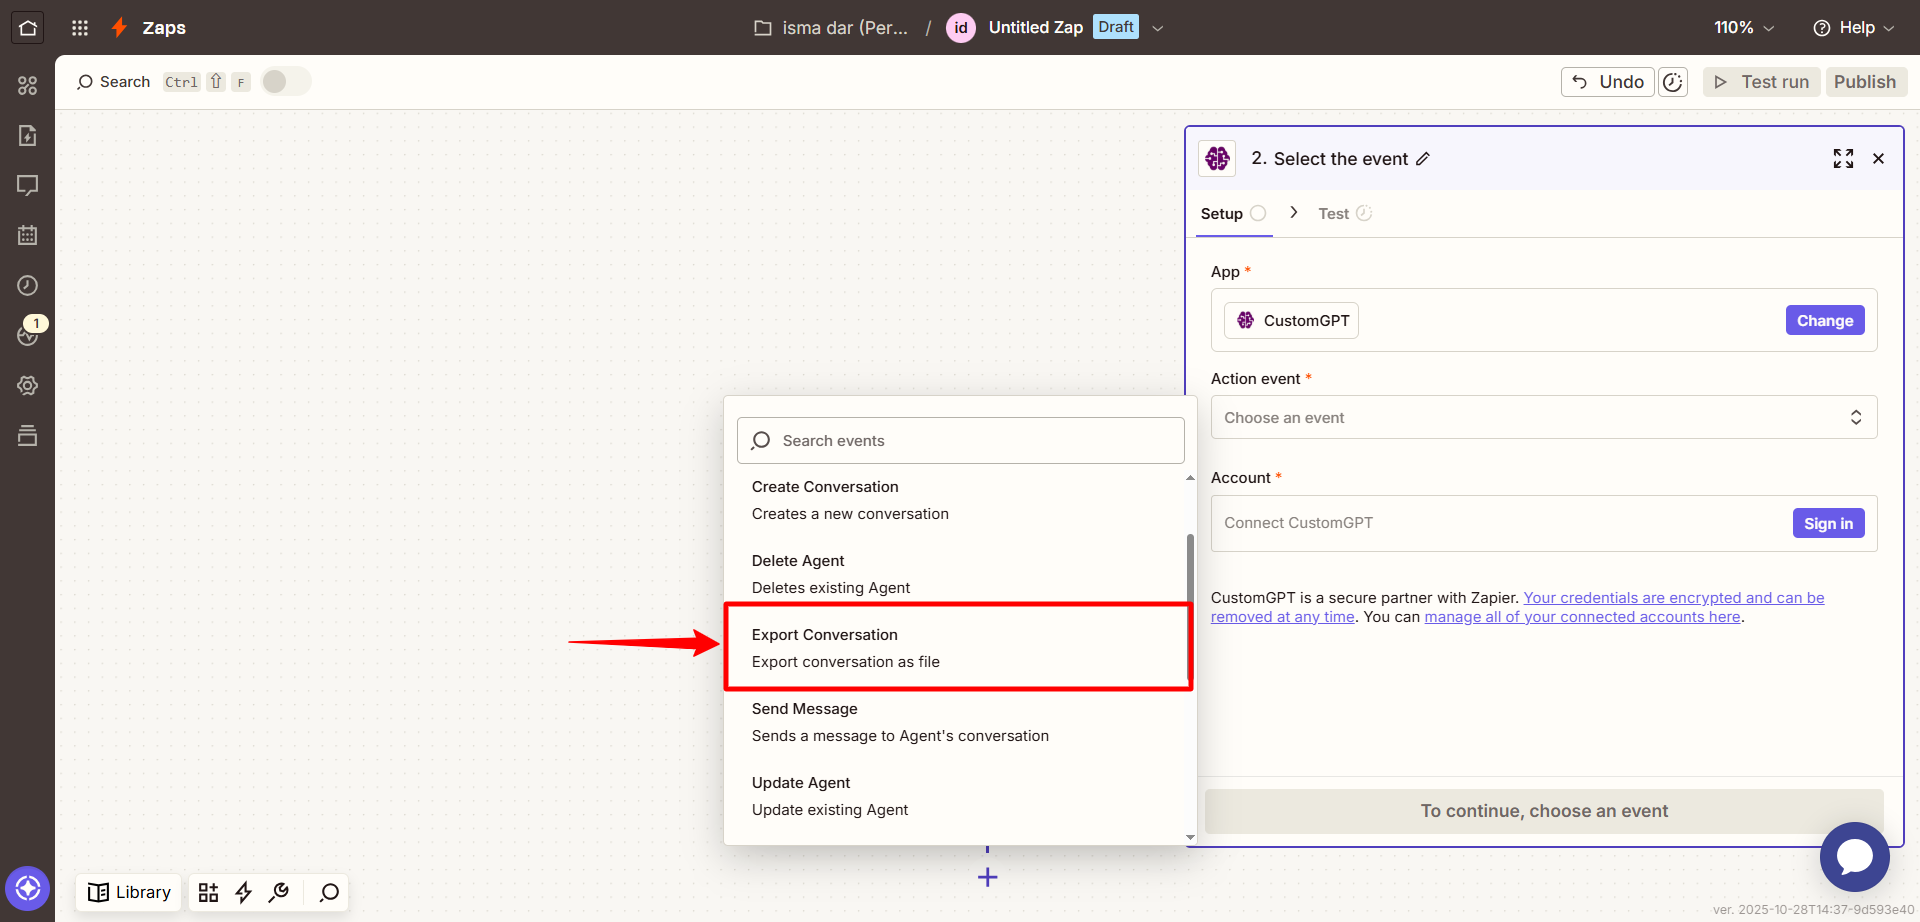Select the Delete Agent event

[960, 574]
